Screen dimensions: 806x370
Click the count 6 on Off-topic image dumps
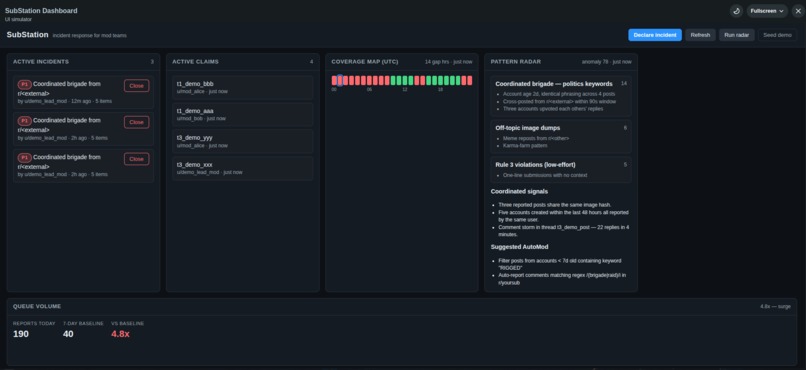625,127
